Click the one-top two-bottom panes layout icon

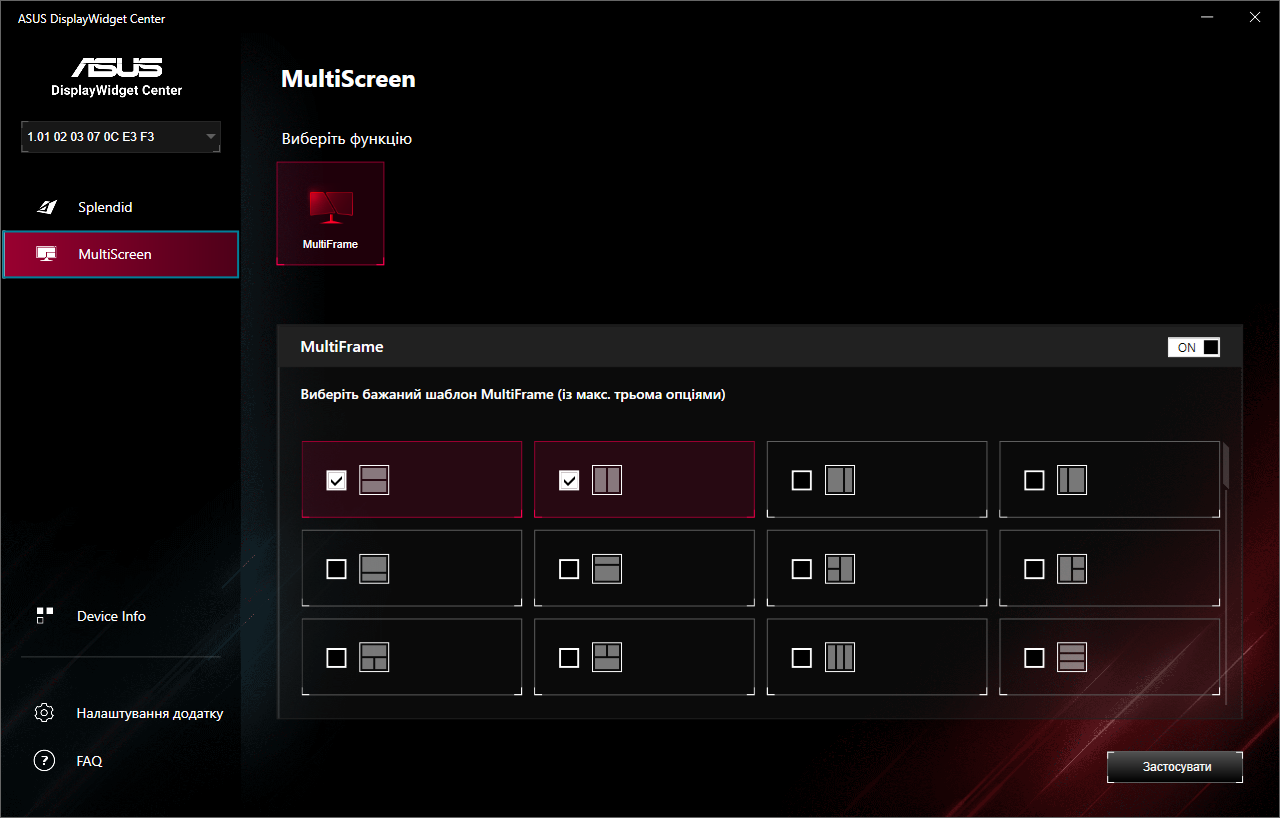point(374,657)
